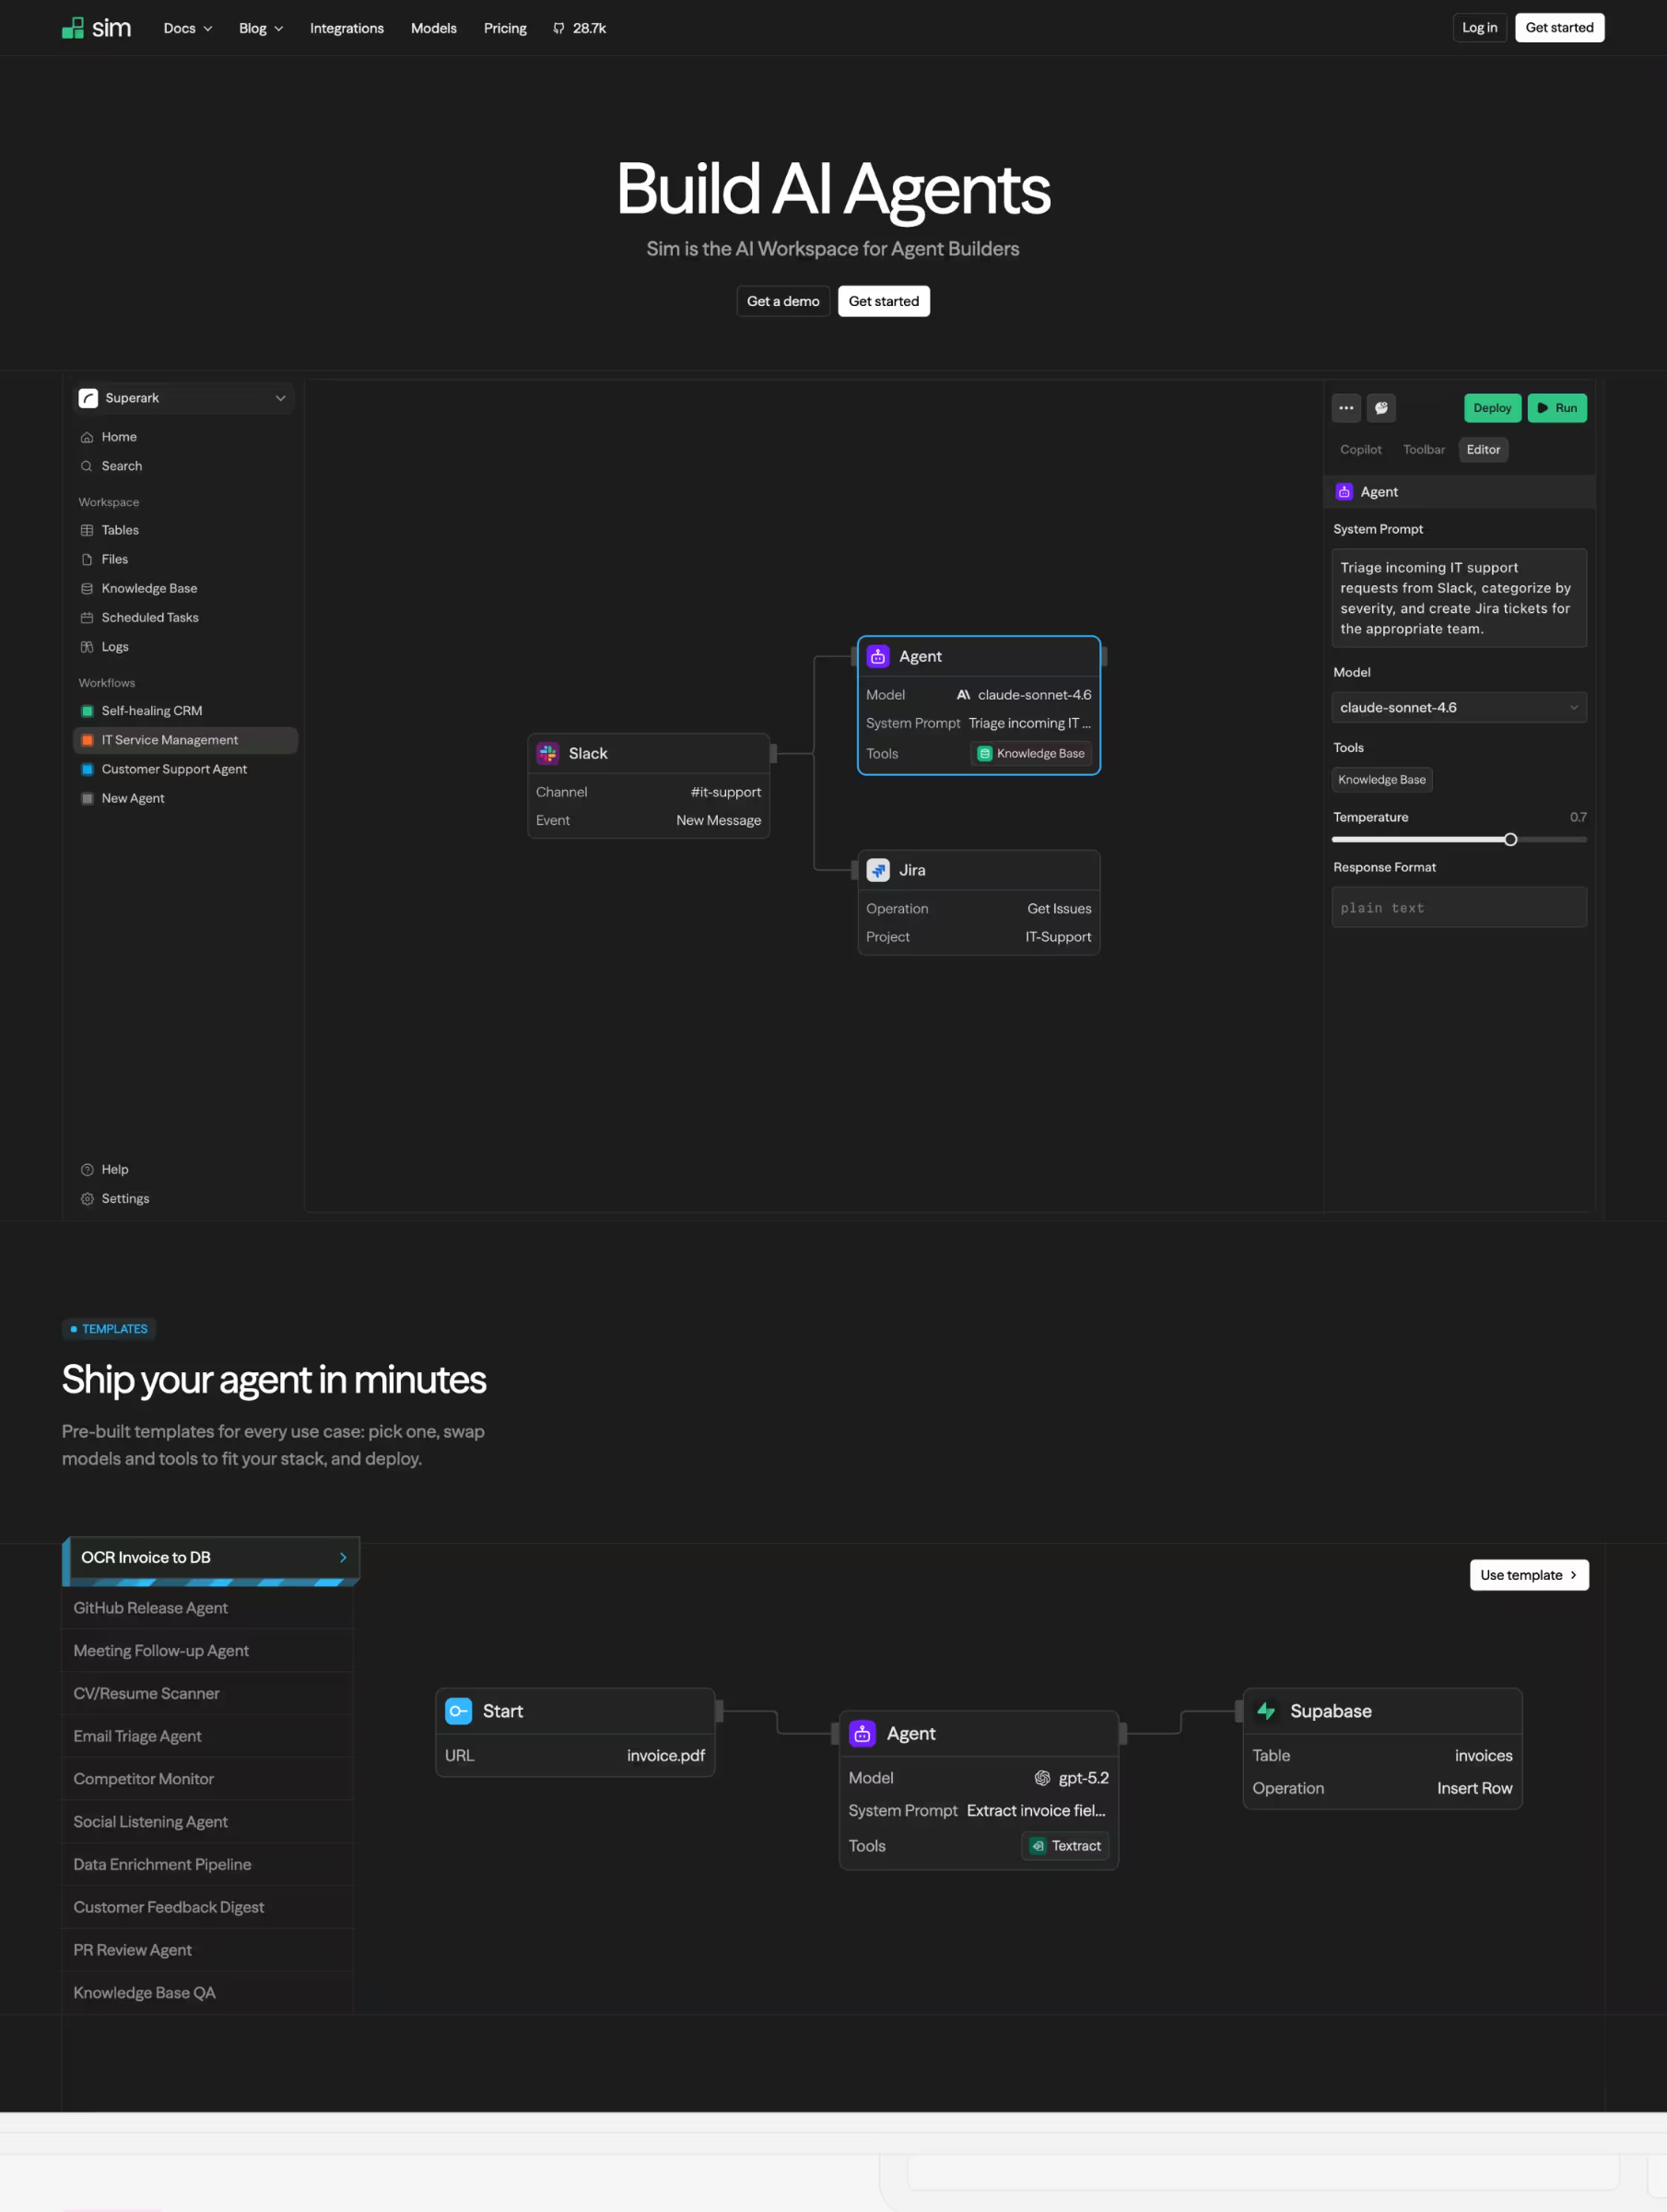Switch to the Toolbar tab
1667x2212 pixels.
click(x=1424, y=450)
